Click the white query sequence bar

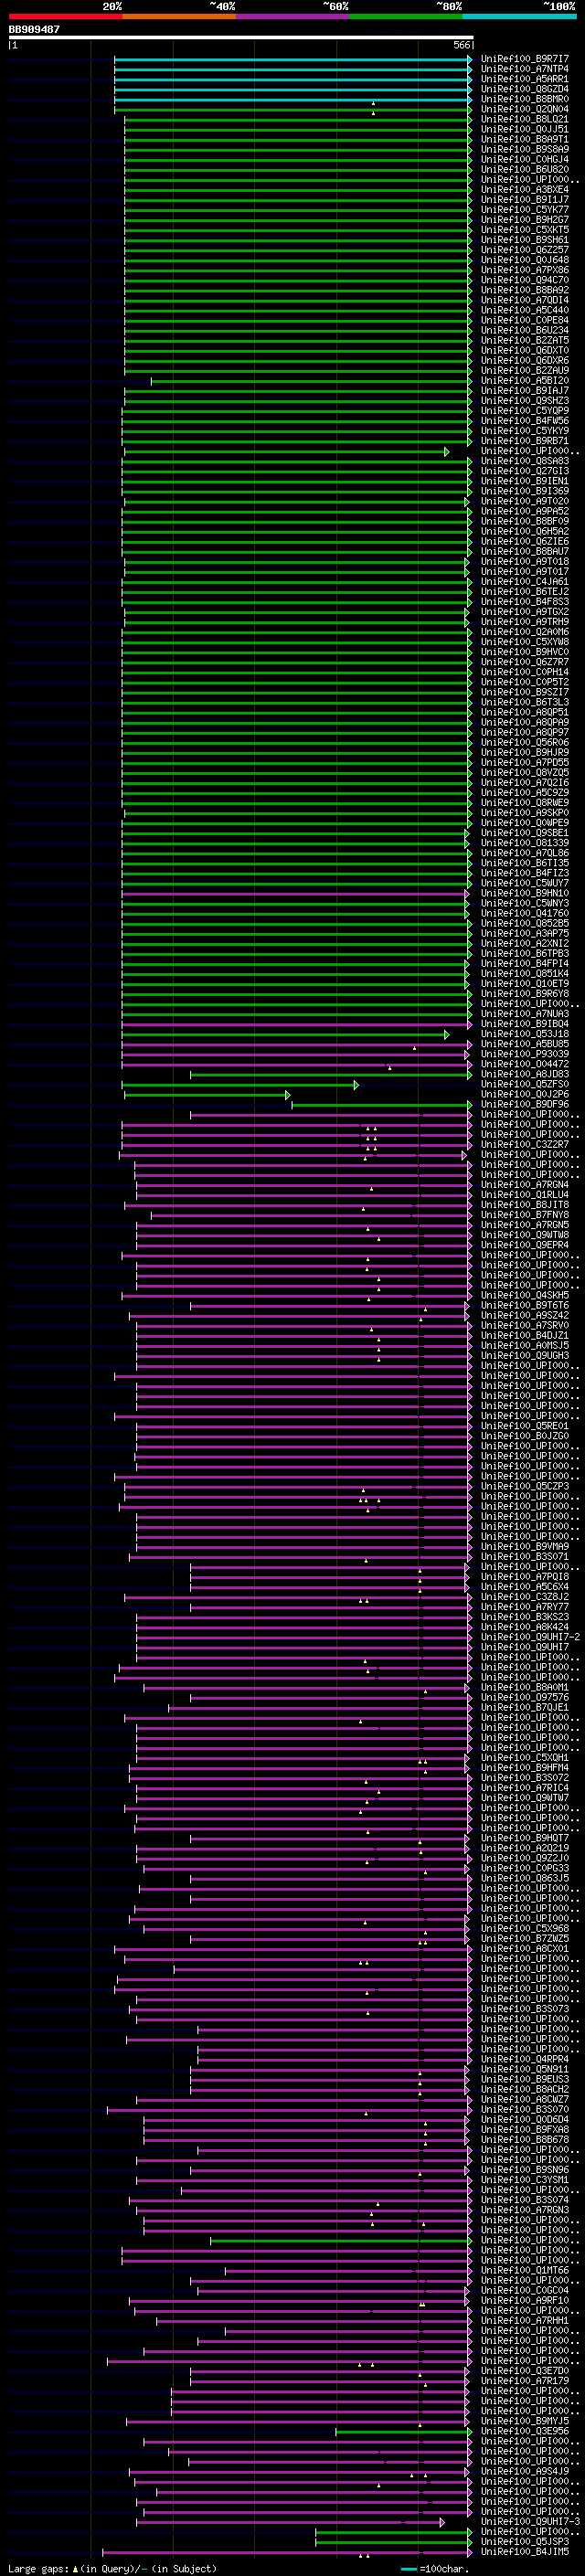241,38
